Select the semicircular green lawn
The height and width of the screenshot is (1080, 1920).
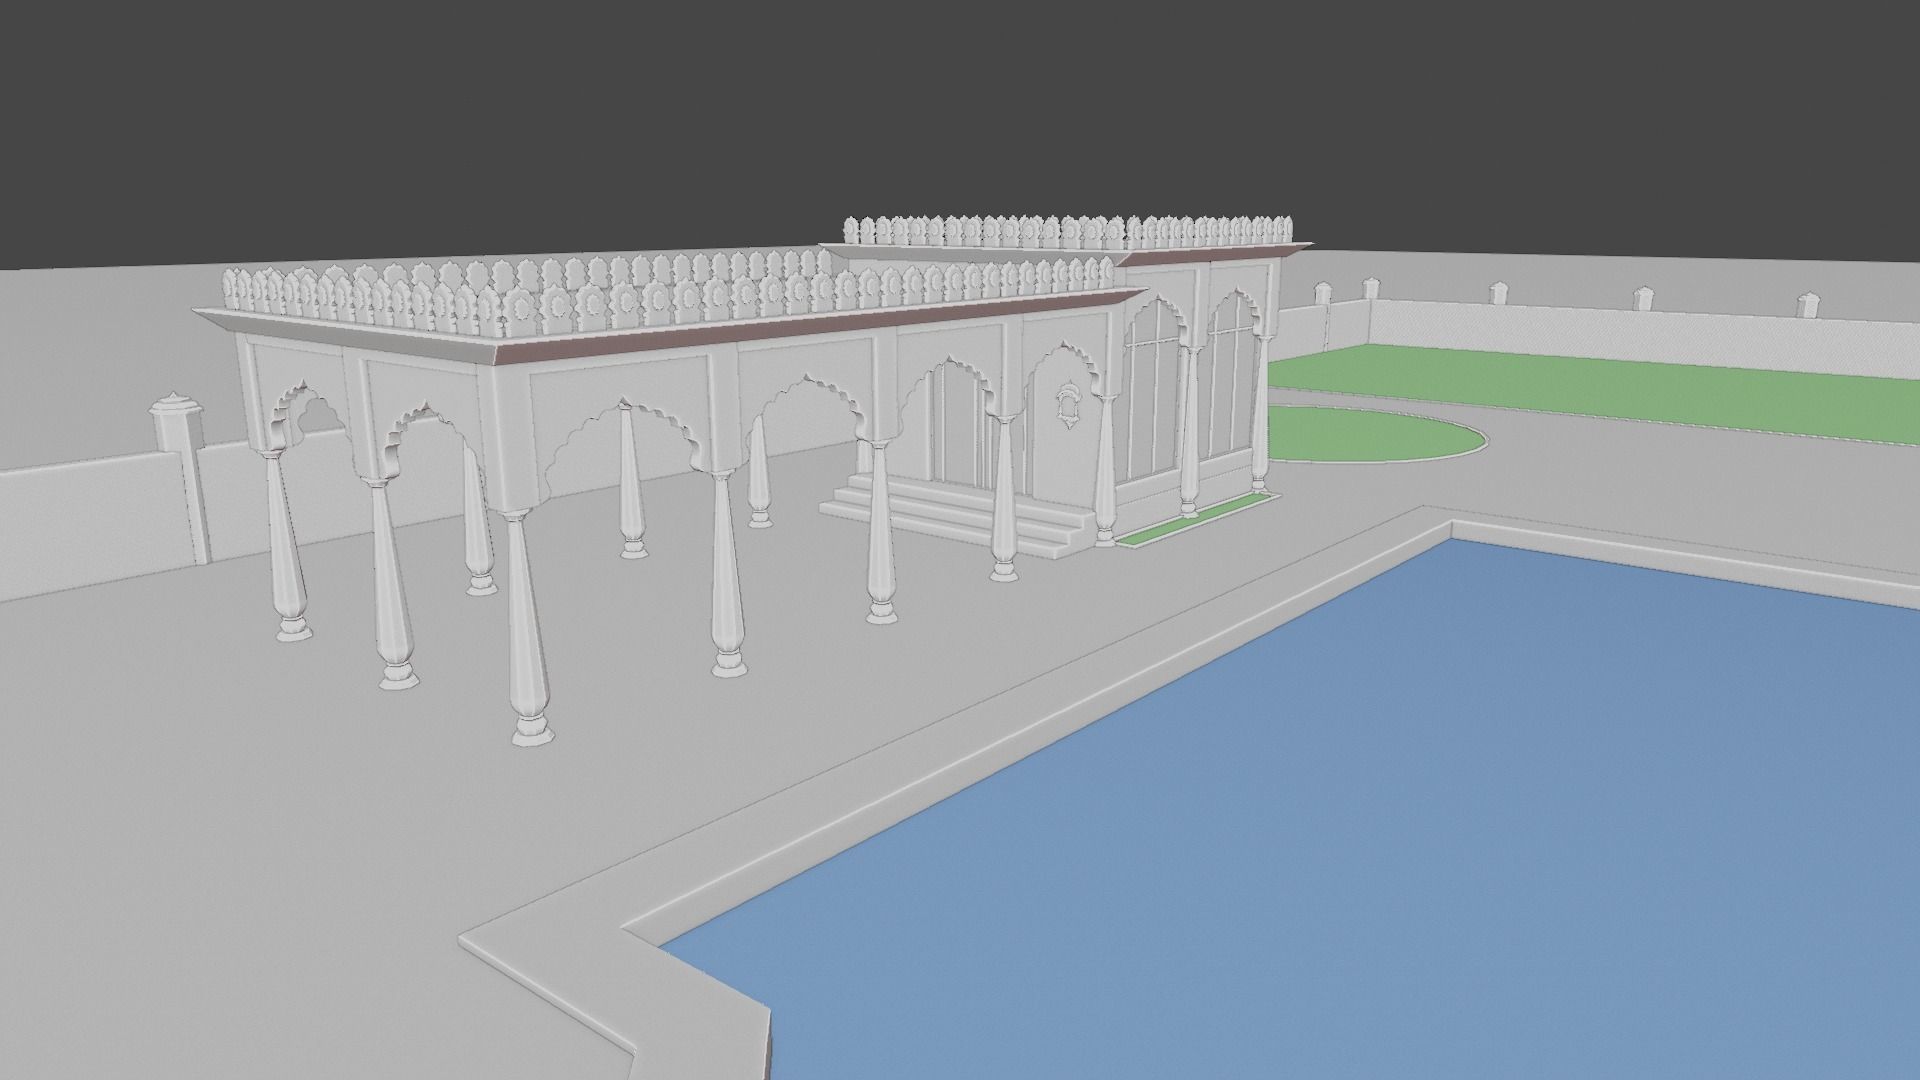(x=1375, y=436)
